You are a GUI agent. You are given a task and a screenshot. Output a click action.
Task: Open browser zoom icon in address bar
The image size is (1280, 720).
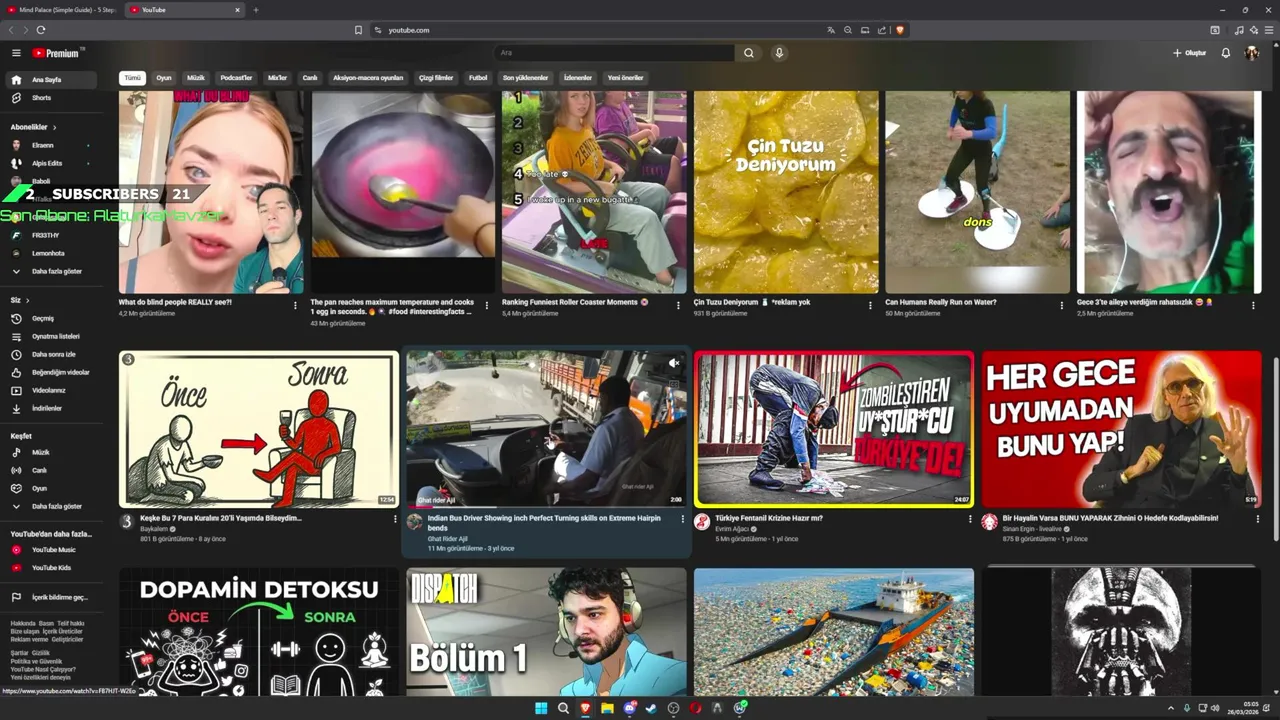click(x=848, y=30)
